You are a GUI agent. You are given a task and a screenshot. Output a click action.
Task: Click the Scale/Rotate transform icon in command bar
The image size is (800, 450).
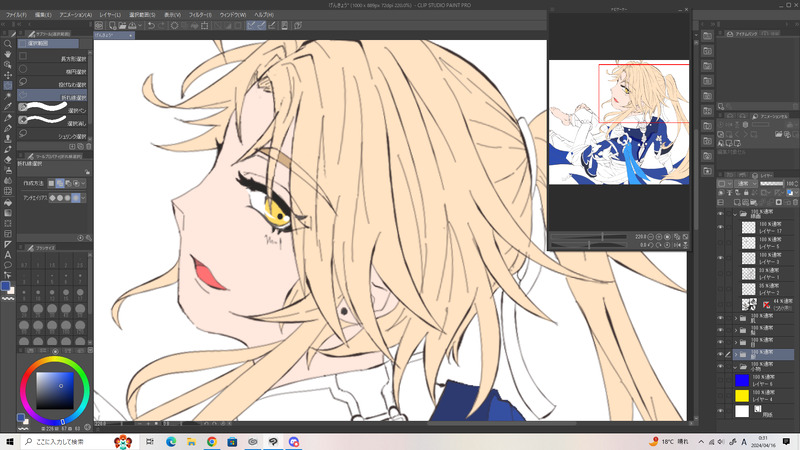(x=205, y=25)
